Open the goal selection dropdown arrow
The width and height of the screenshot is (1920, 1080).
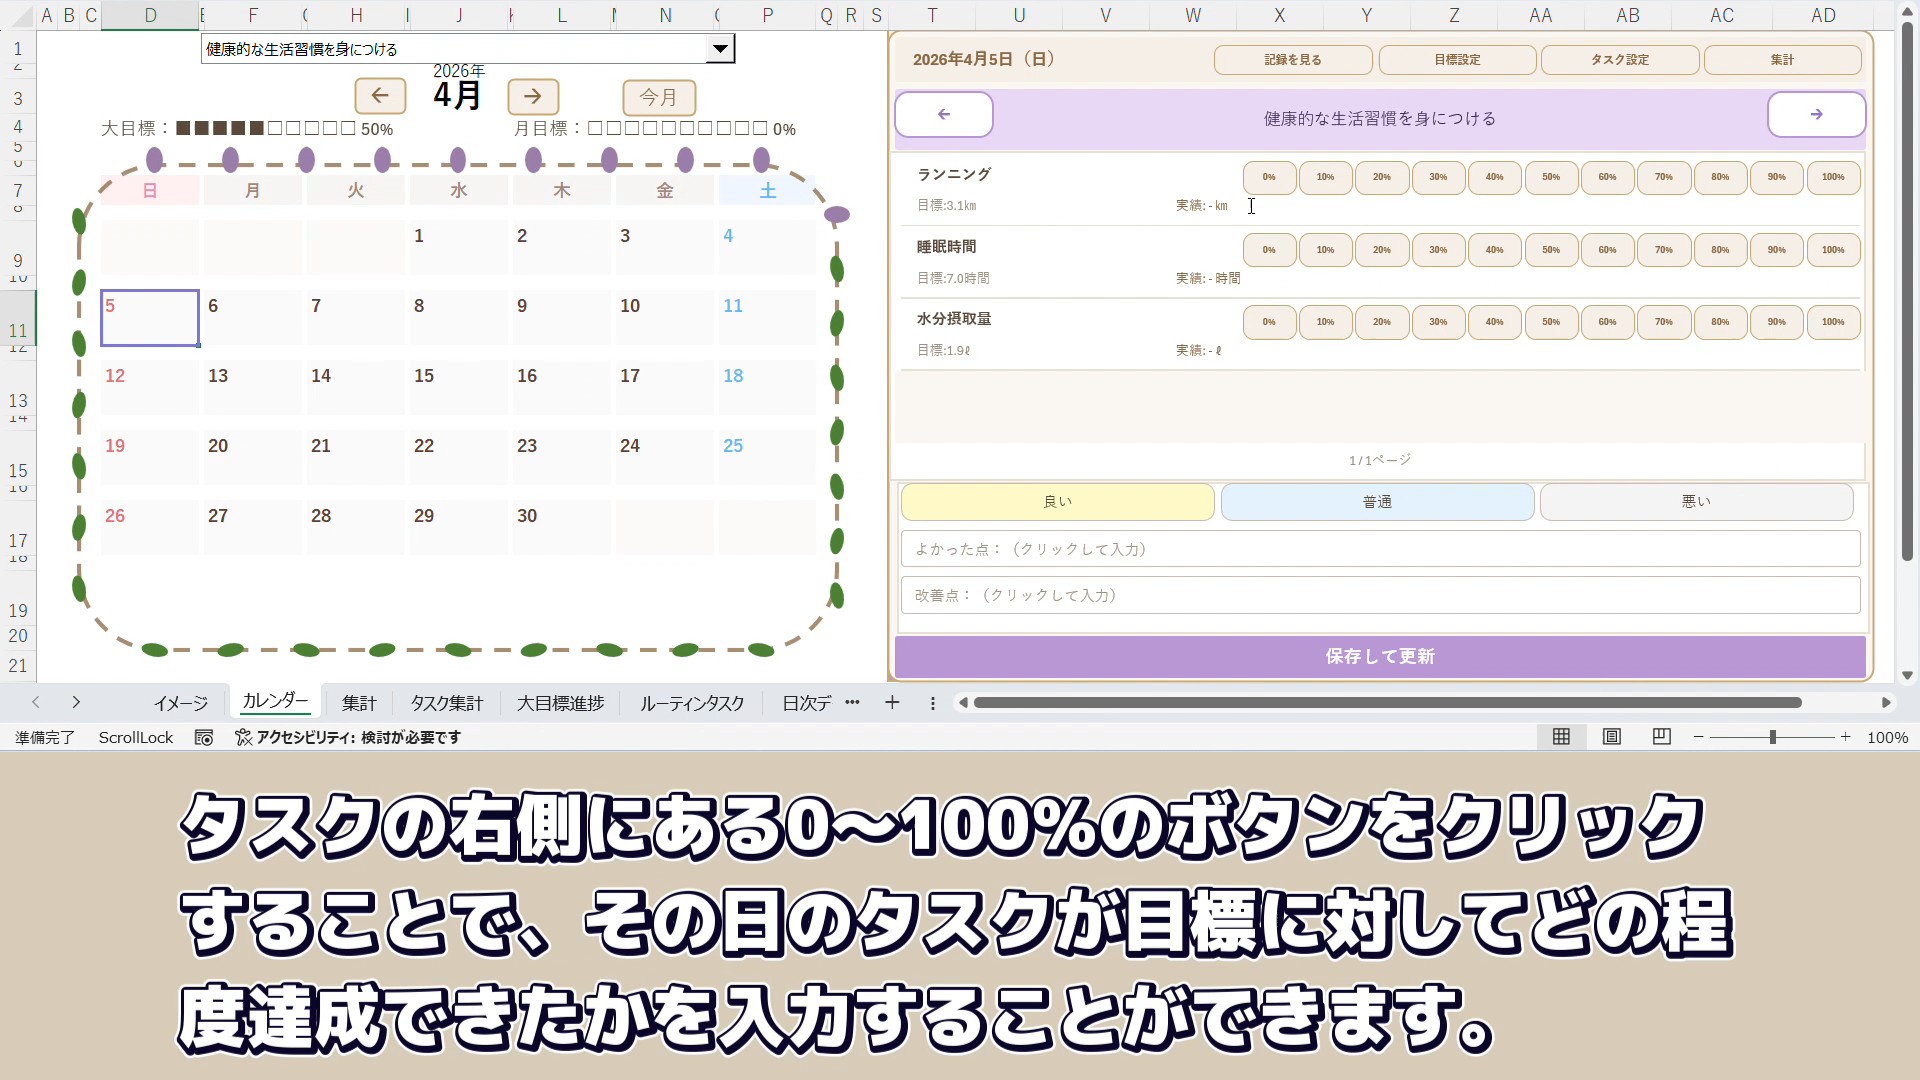point(719,49)
